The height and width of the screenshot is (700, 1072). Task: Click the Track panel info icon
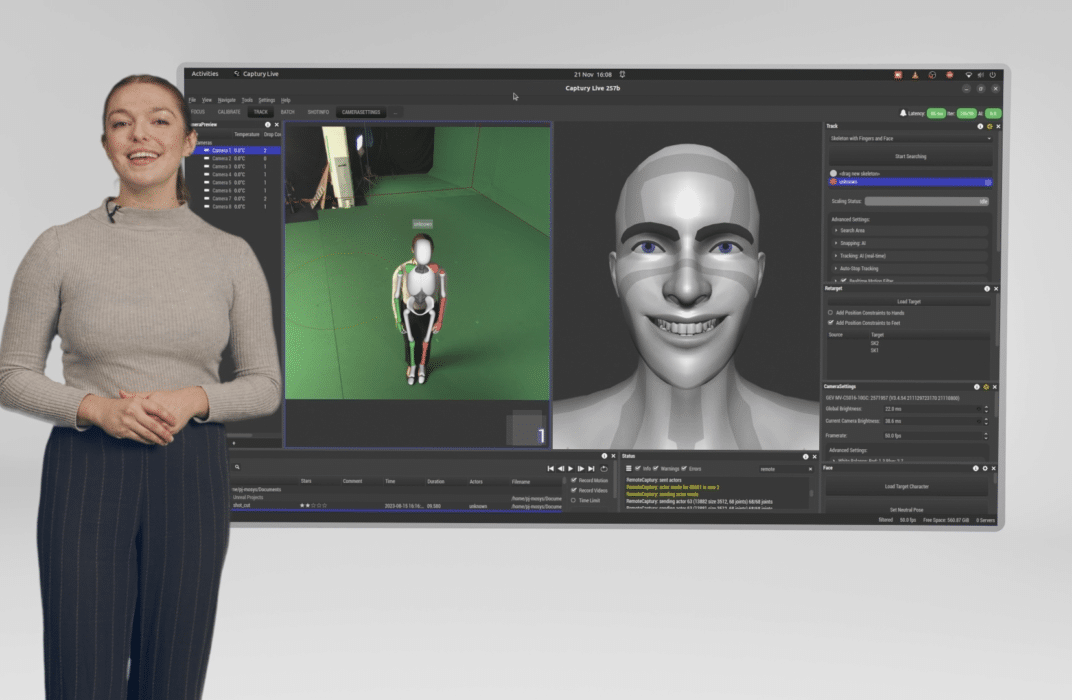(x=980, y=126)
